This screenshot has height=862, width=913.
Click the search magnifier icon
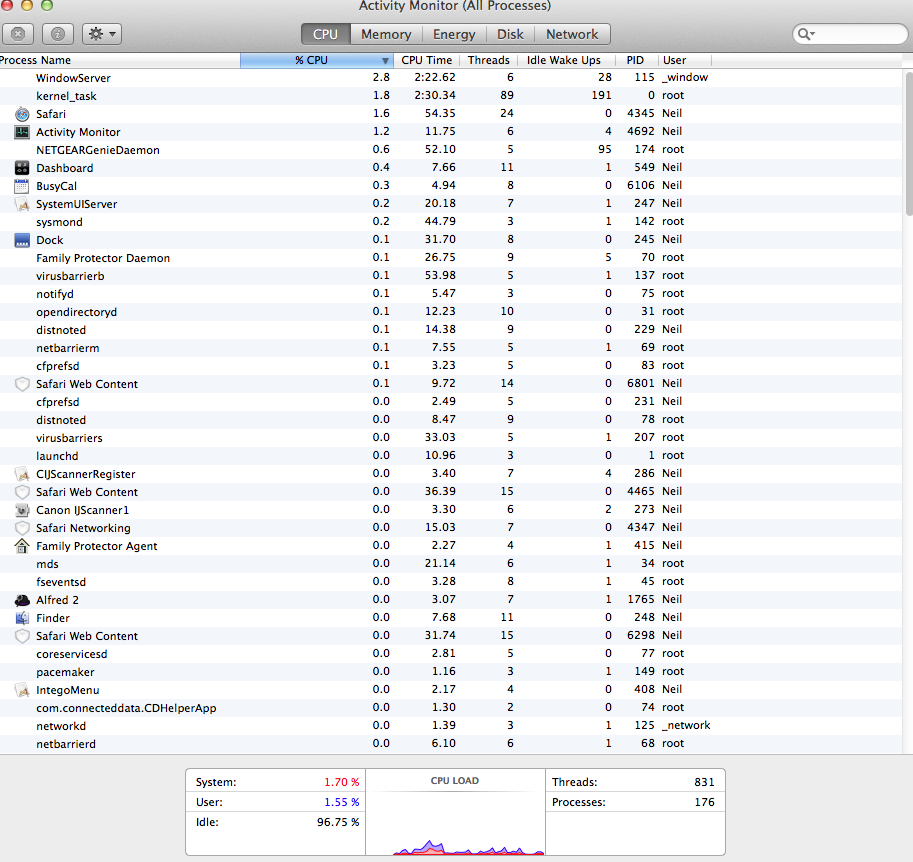(806, 34)
